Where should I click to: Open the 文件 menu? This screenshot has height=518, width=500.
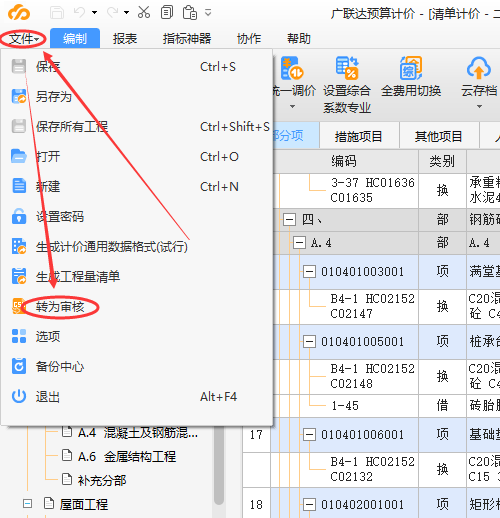23,39
